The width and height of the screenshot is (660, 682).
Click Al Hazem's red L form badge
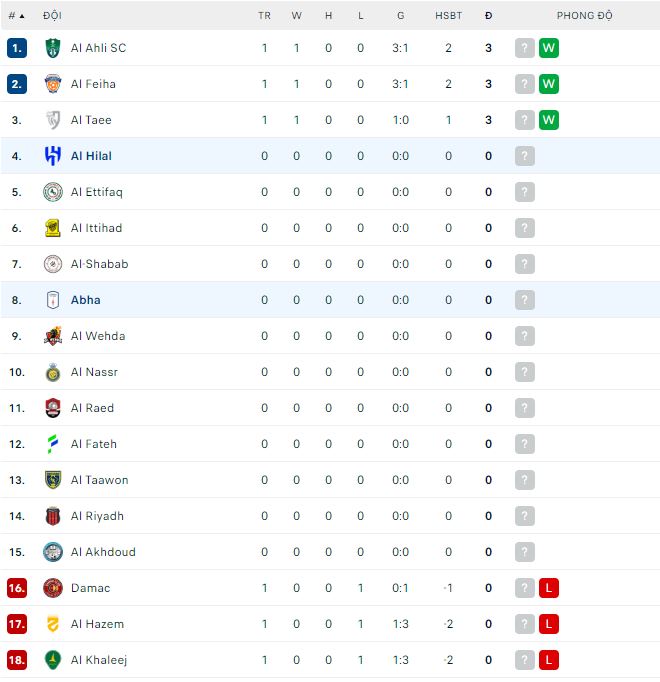coord(548,624)
